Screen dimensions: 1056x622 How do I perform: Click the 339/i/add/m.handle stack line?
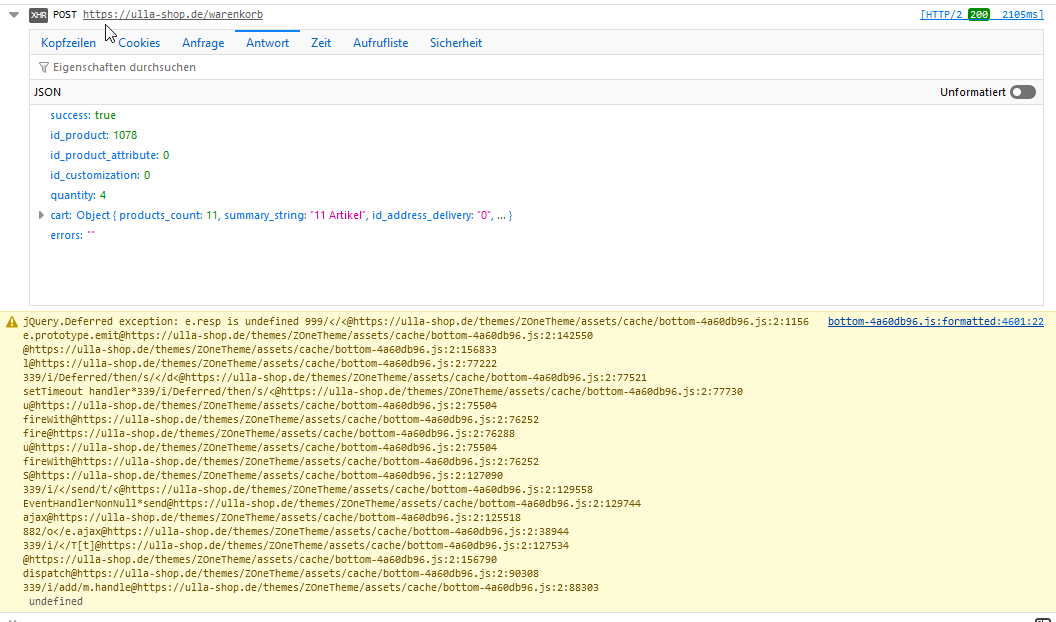310,588
